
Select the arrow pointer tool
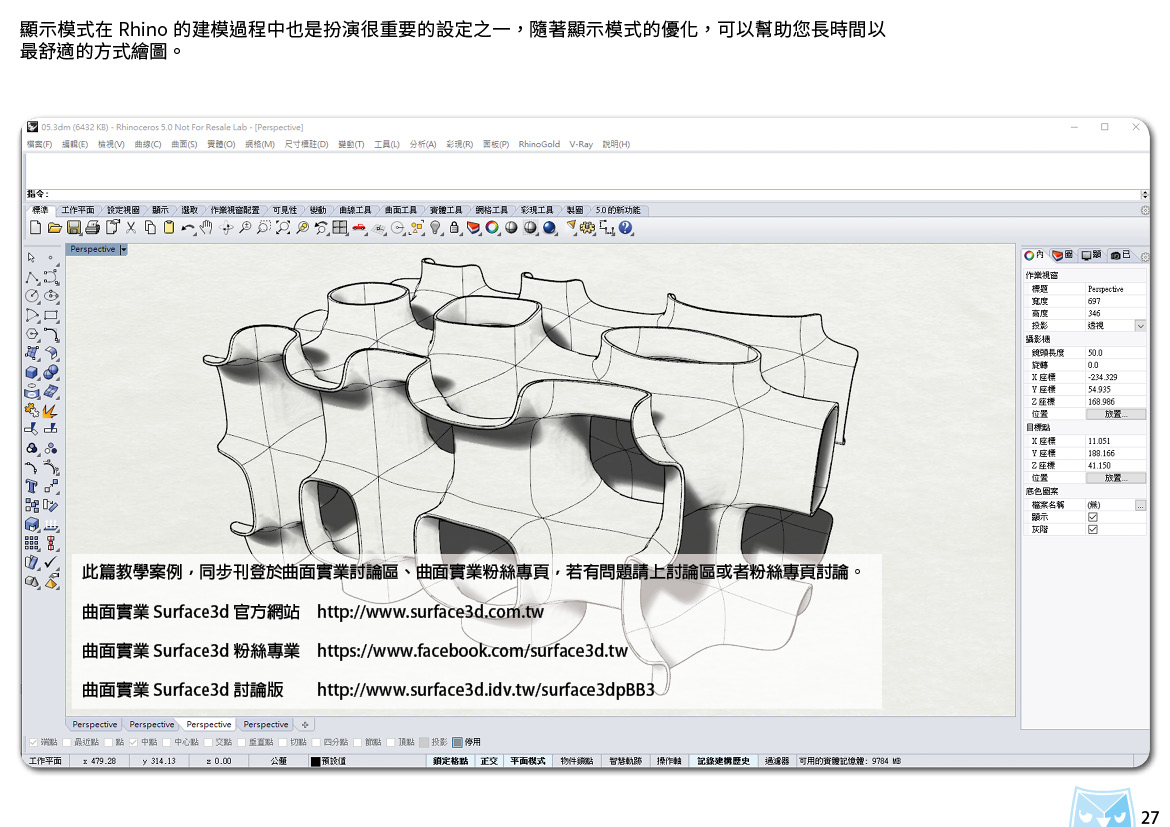pos(31,258)
